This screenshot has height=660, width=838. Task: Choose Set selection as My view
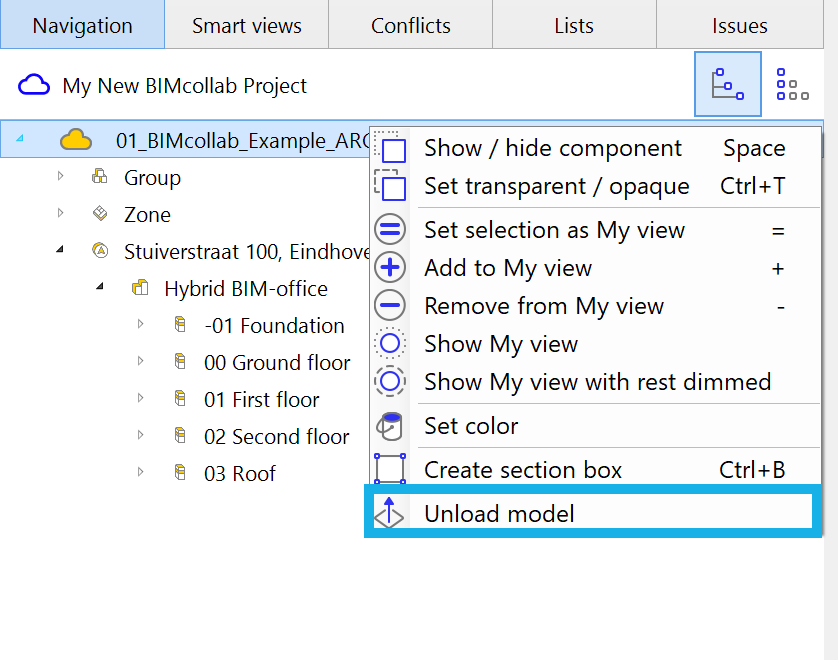(595, 230)
